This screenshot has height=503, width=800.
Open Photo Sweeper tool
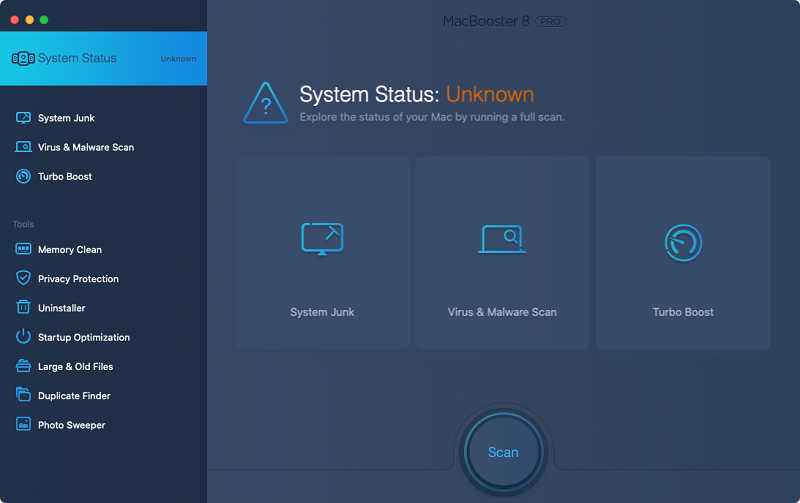tap(71, 425)
